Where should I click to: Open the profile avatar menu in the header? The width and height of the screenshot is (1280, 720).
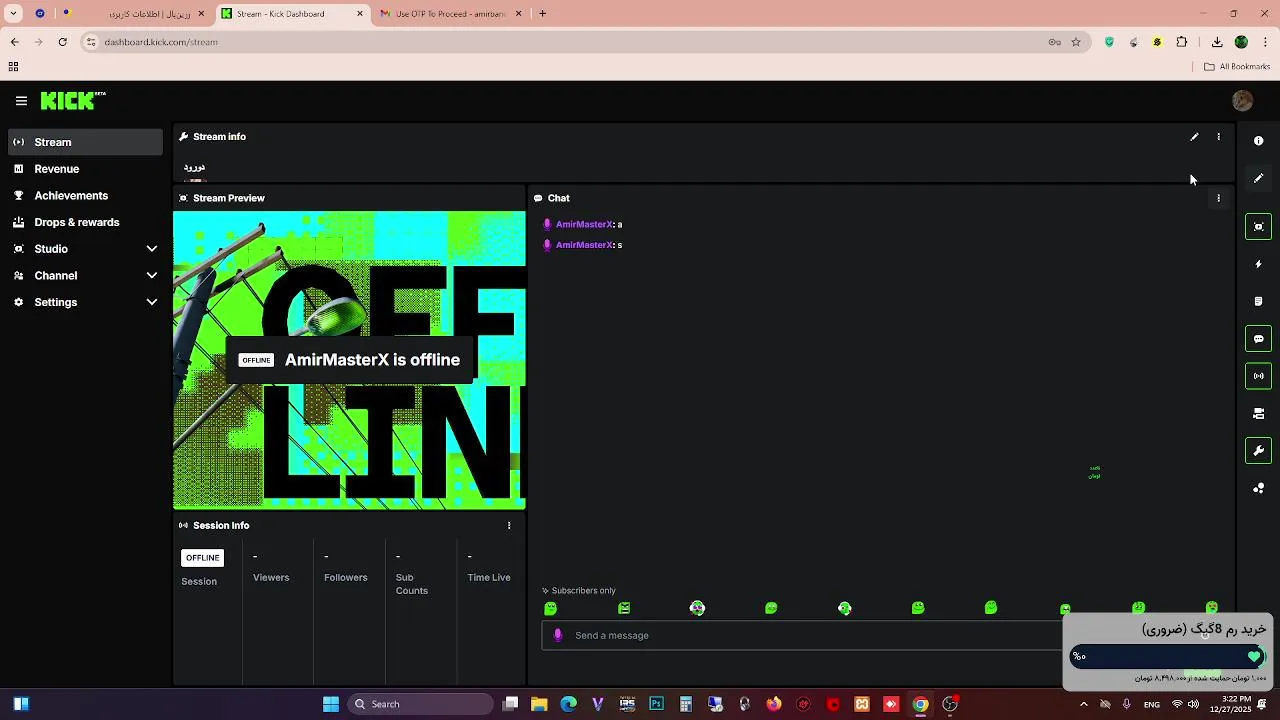tap(1243, 101)
